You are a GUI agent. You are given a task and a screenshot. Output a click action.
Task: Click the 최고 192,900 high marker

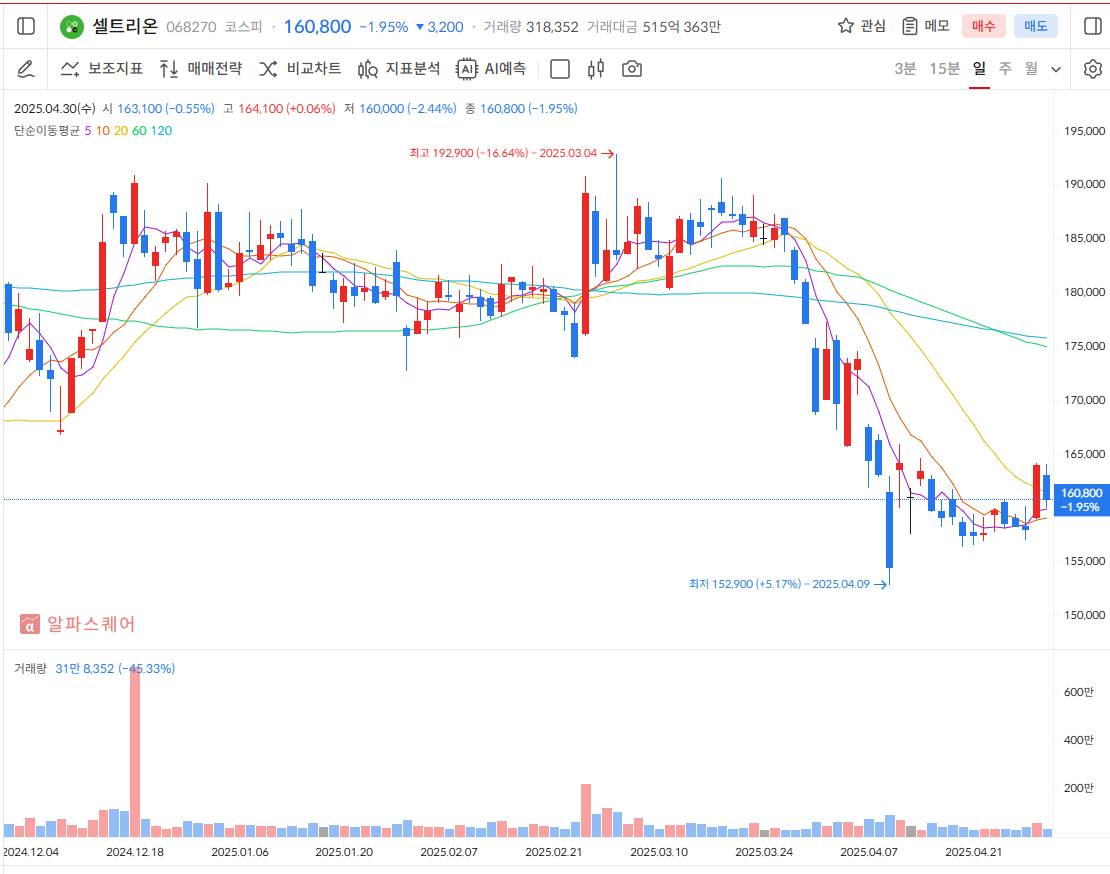click(x=511, y=153)
